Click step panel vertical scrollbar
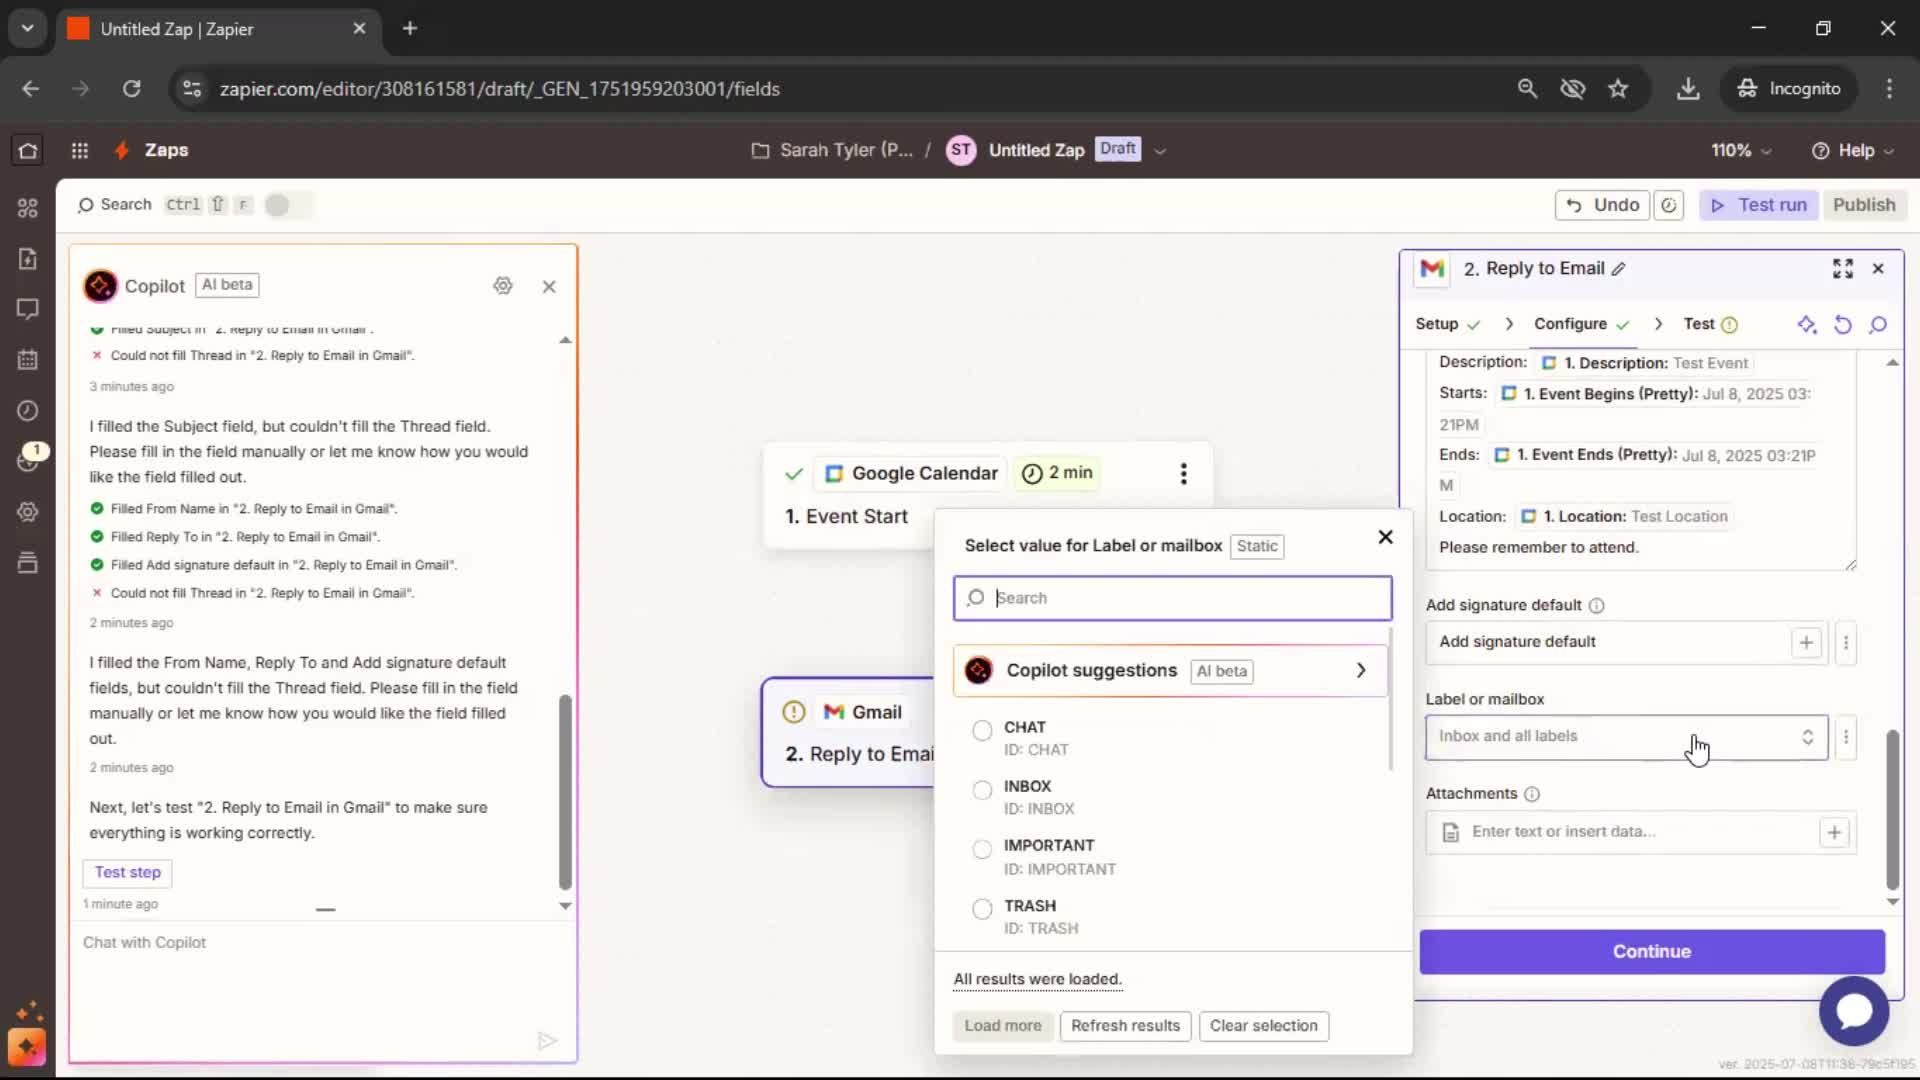The width and height of the screenshot is (1920, 1080). point(1892,811)
